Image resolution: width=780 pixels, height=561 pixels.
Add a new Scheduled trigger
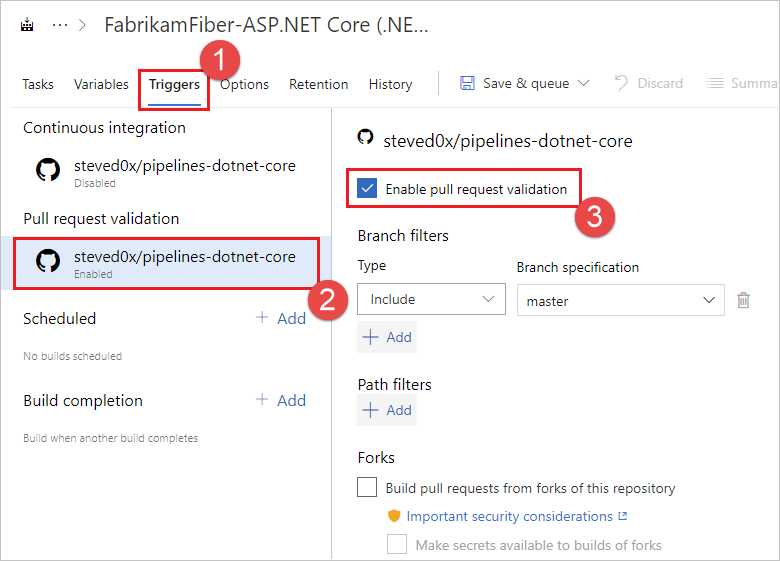coord(281,318)
